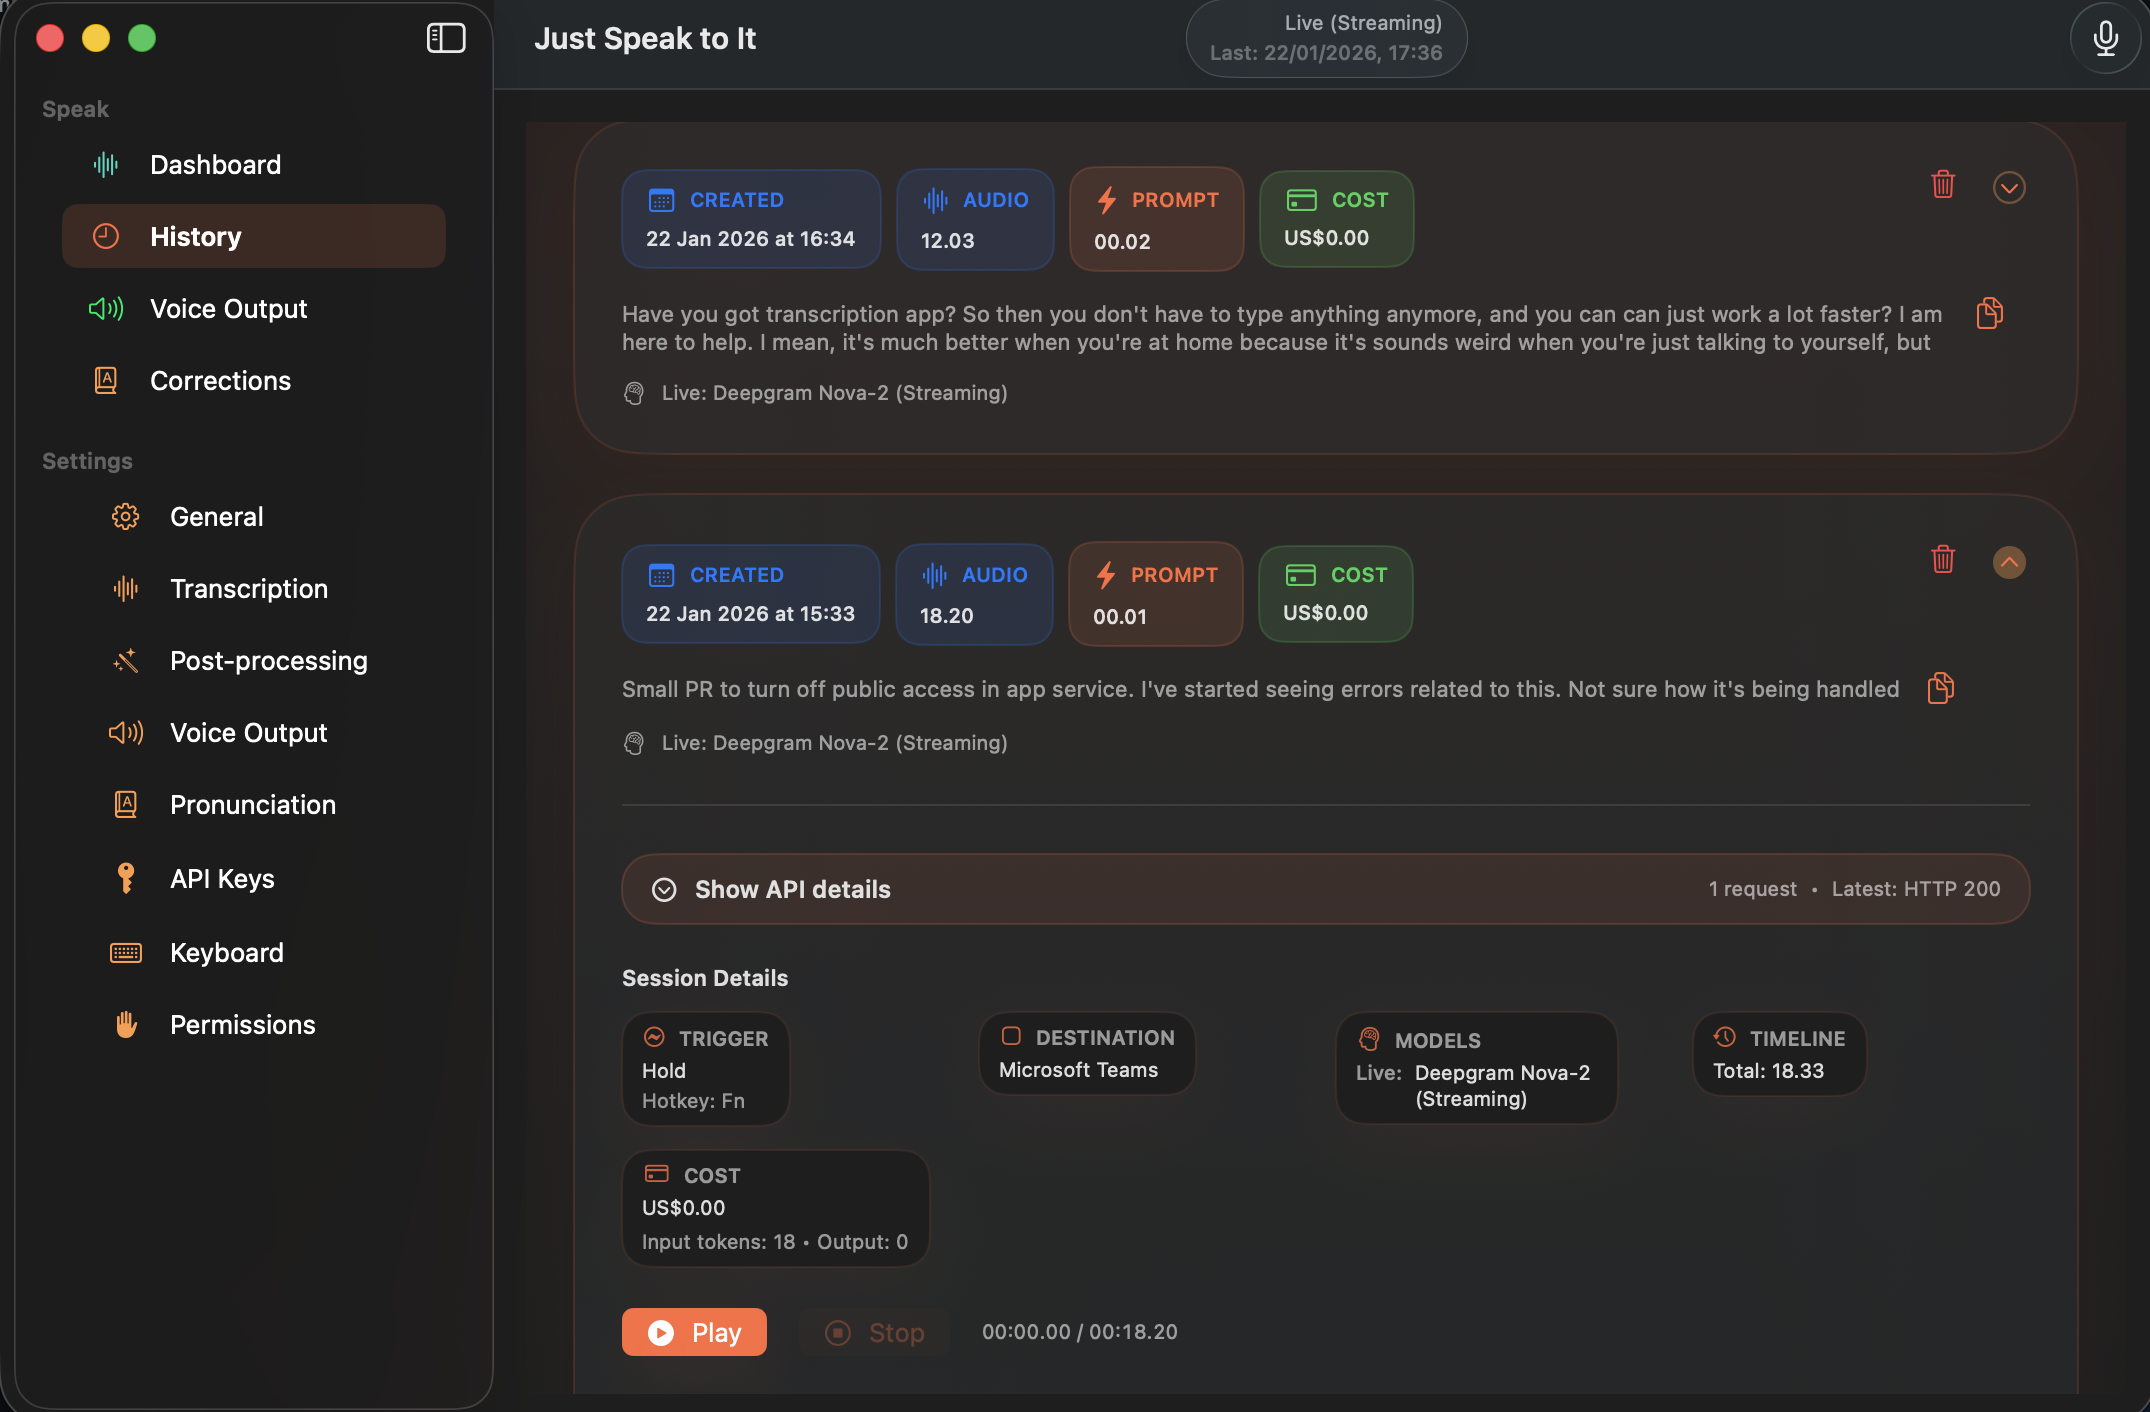The height and width of the screenshot is (1412, 2150).
Task: Open Corrections in the sidebar
Action: point(220,381)
